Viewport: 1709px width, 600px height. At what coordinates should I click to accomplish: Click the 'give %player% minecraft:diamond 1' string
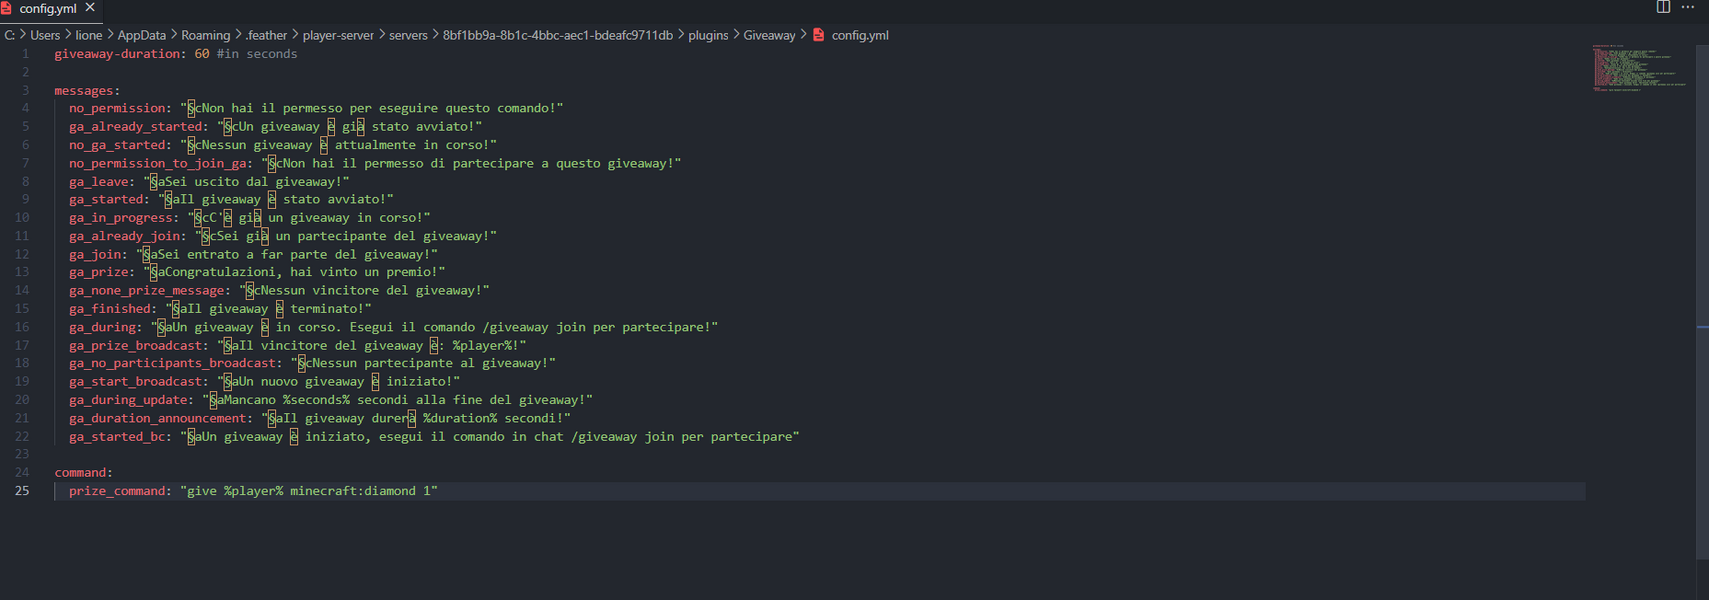(x=309, y=491)
